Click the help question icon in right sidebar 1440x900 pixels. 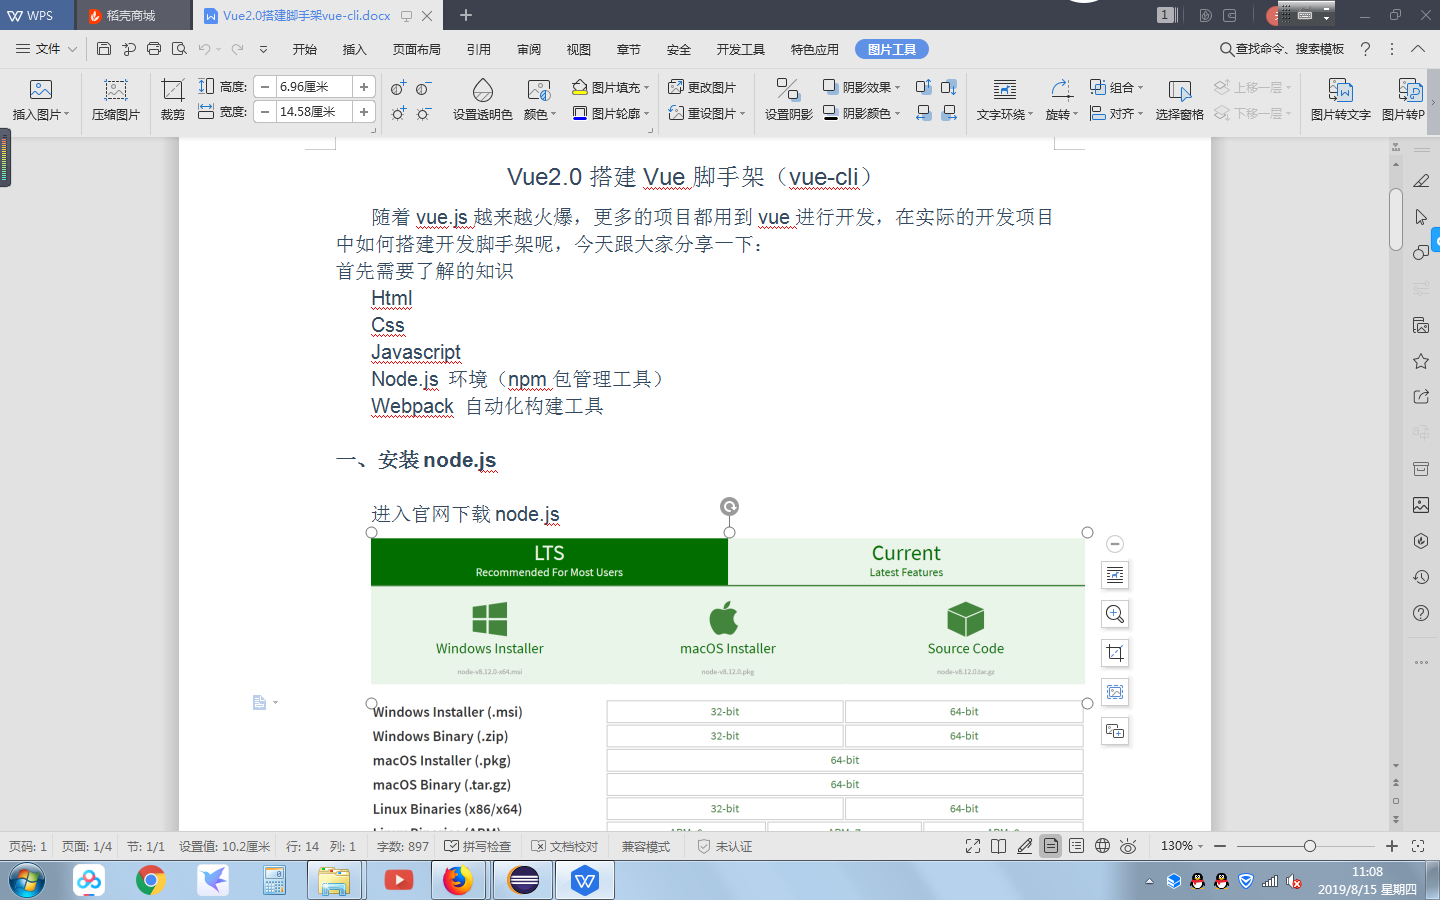tap(1421, 613)
